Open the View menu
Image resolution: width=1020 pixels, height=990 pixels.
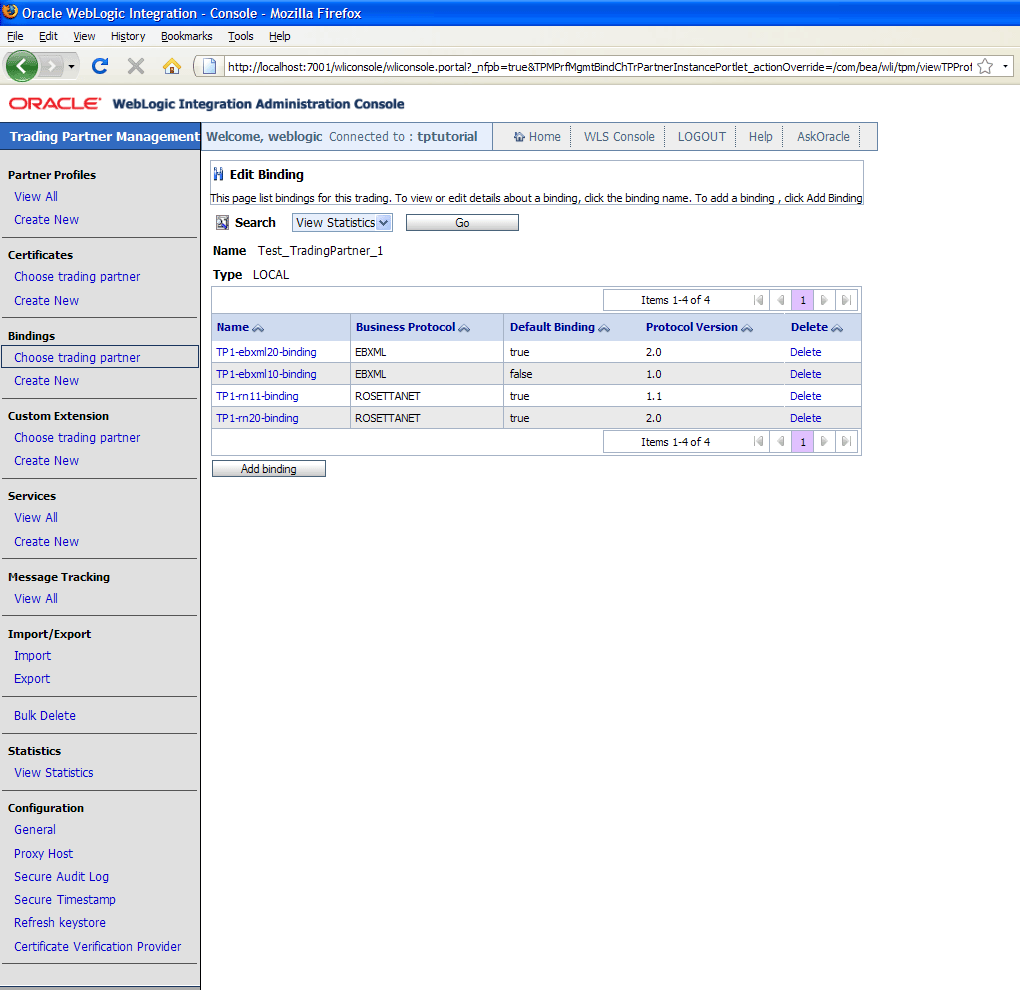tap(84, 36)
